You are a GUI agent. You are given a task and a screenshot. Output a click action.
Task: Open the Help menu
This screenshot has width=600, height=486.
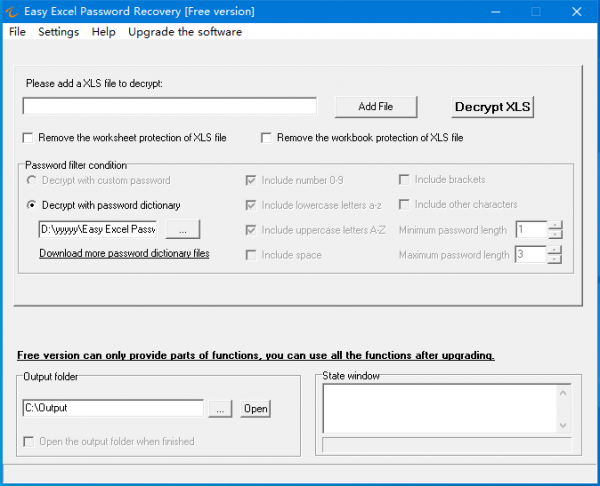pos(103,32)
